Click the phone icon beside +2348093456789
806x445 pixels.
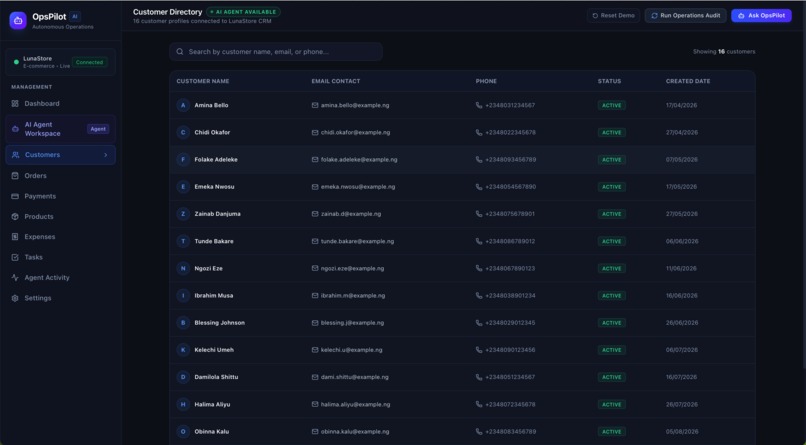click(x=479, y=160)
